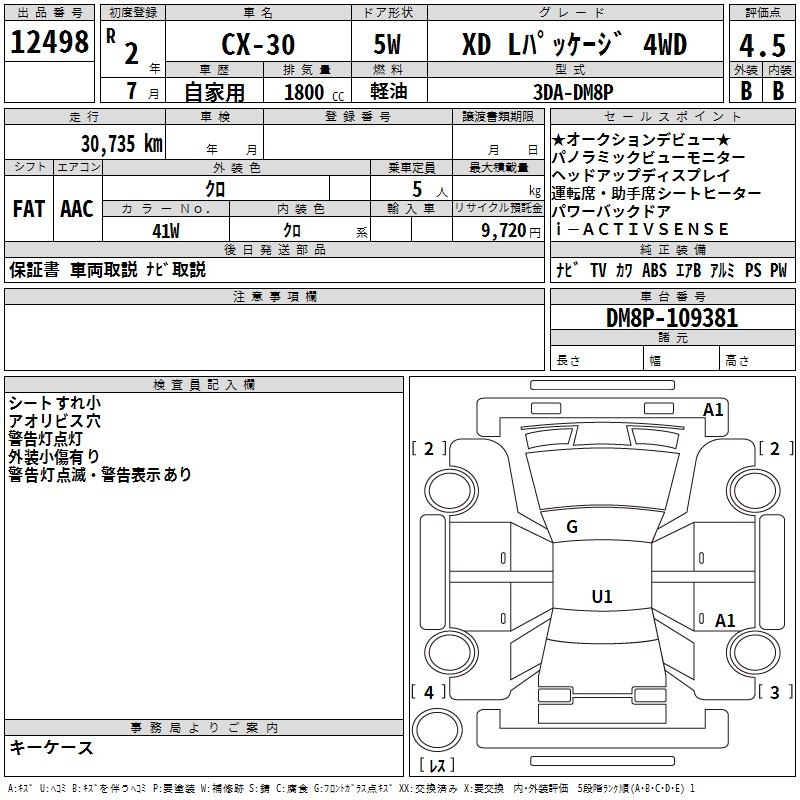Click the 30,735 km mileage value
Image resolution: width=800 pixels, height=800 pixels.
pyautogui.click(x=121, y=143)
